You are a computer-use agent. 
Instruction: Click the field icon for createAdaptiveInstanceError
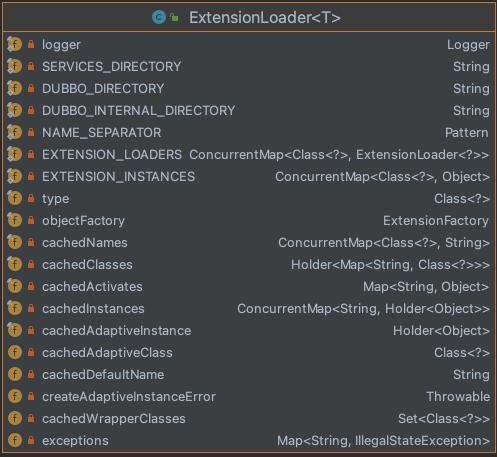point(14,396)
